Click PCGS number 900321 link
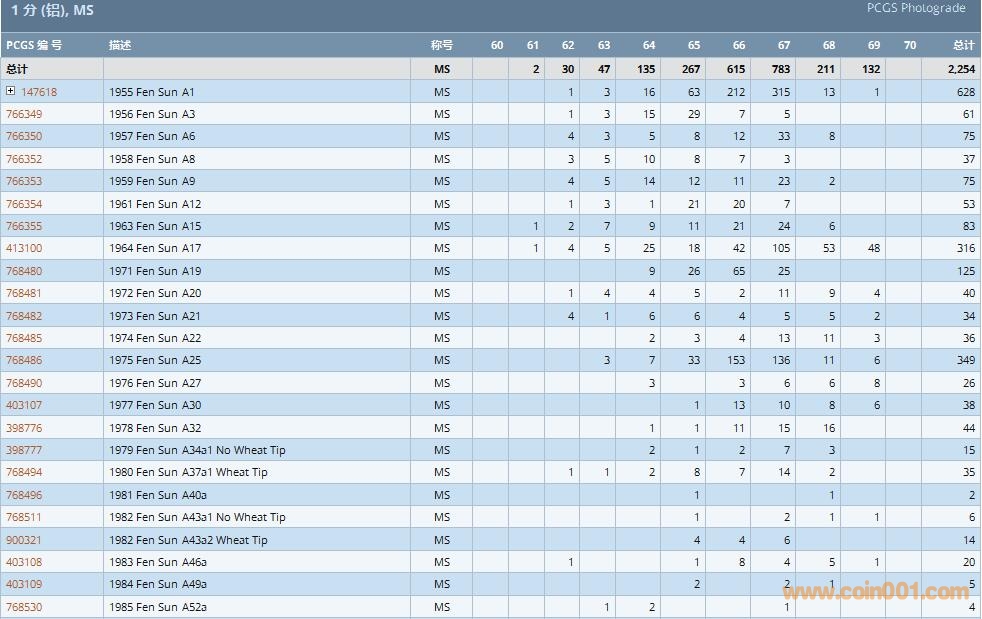This screenshot has width=982, height=619. (x=24, y=540)
